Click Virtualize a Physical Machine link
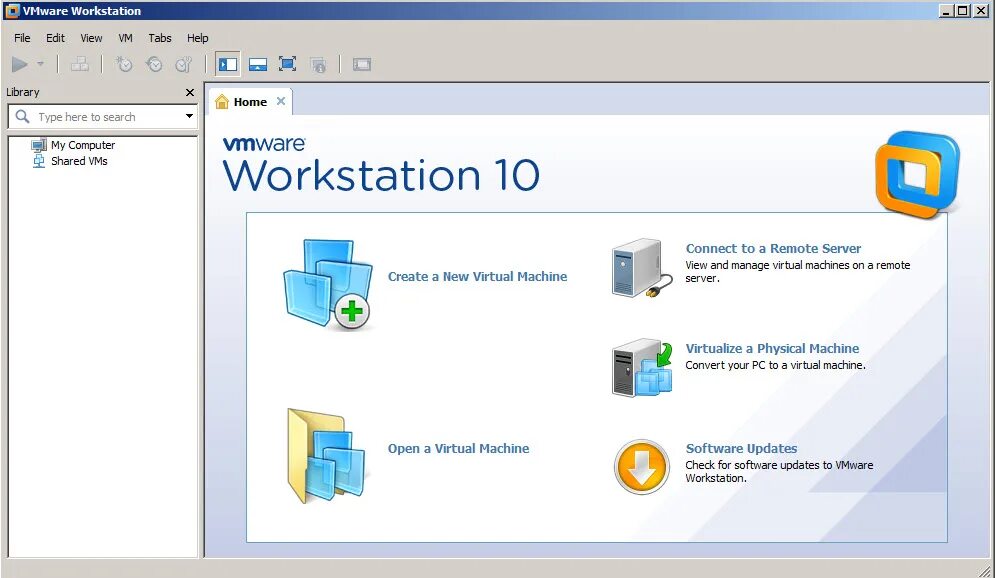The height and width of the screenshot is (578, 995). click(772, 348)
